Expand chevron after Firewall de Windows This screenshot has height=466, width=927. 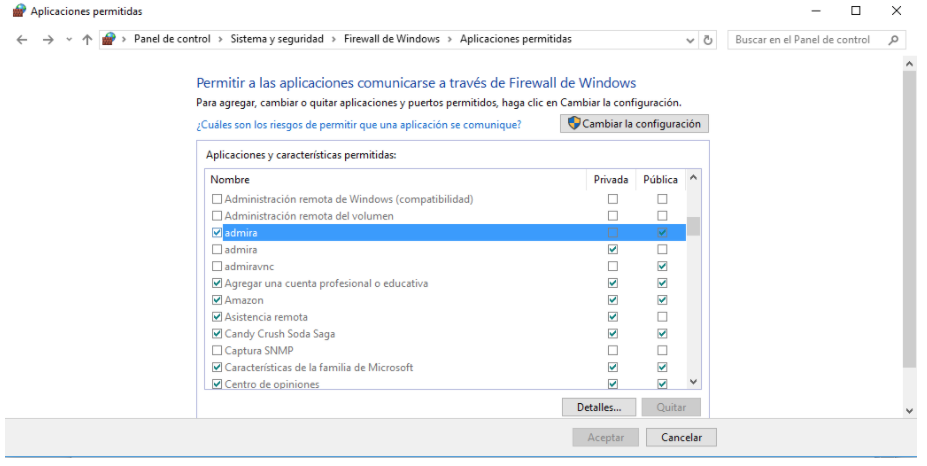pos(450,40)
